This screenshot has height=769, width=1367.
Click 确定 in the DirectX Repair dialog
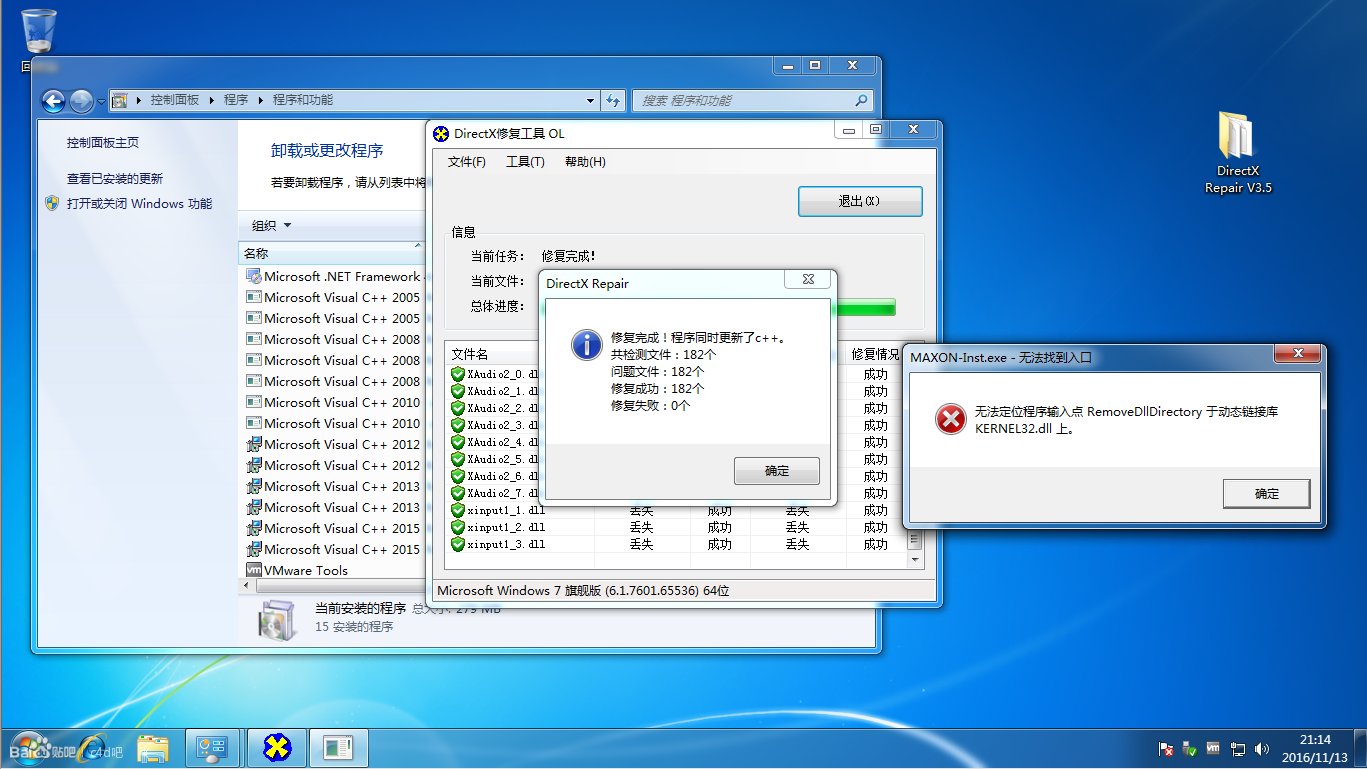tap(777, 471)
